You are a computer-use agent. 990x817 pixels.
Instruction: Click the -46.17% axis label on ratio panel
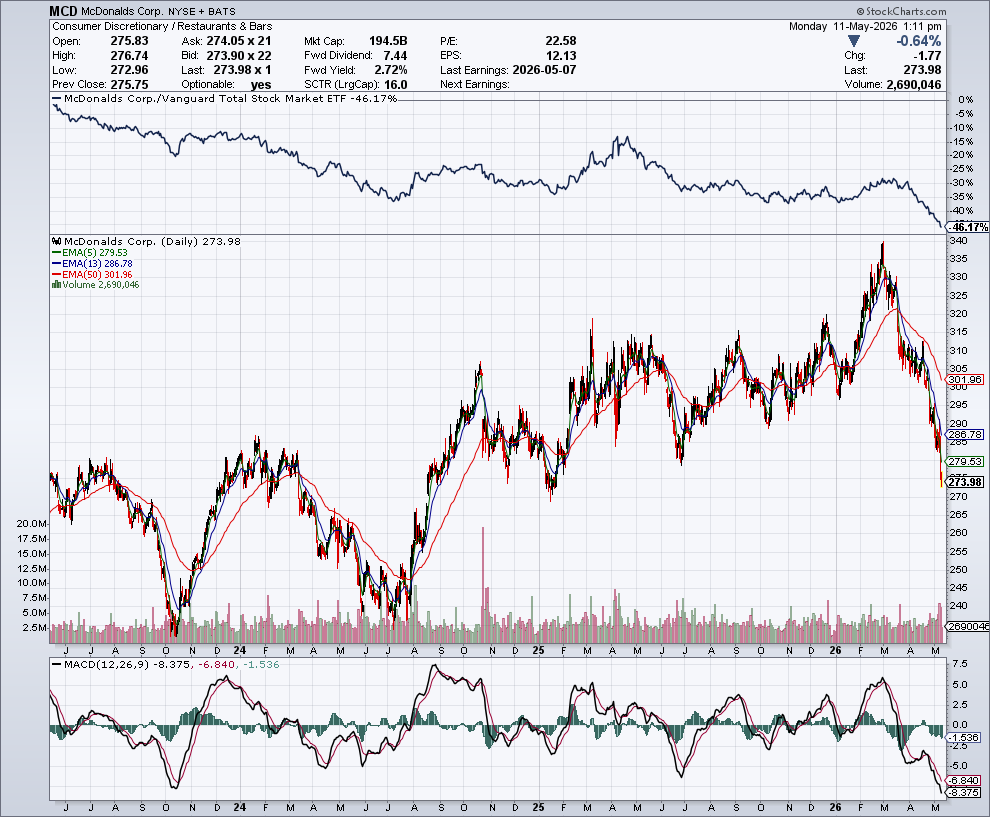coord(969,227)
